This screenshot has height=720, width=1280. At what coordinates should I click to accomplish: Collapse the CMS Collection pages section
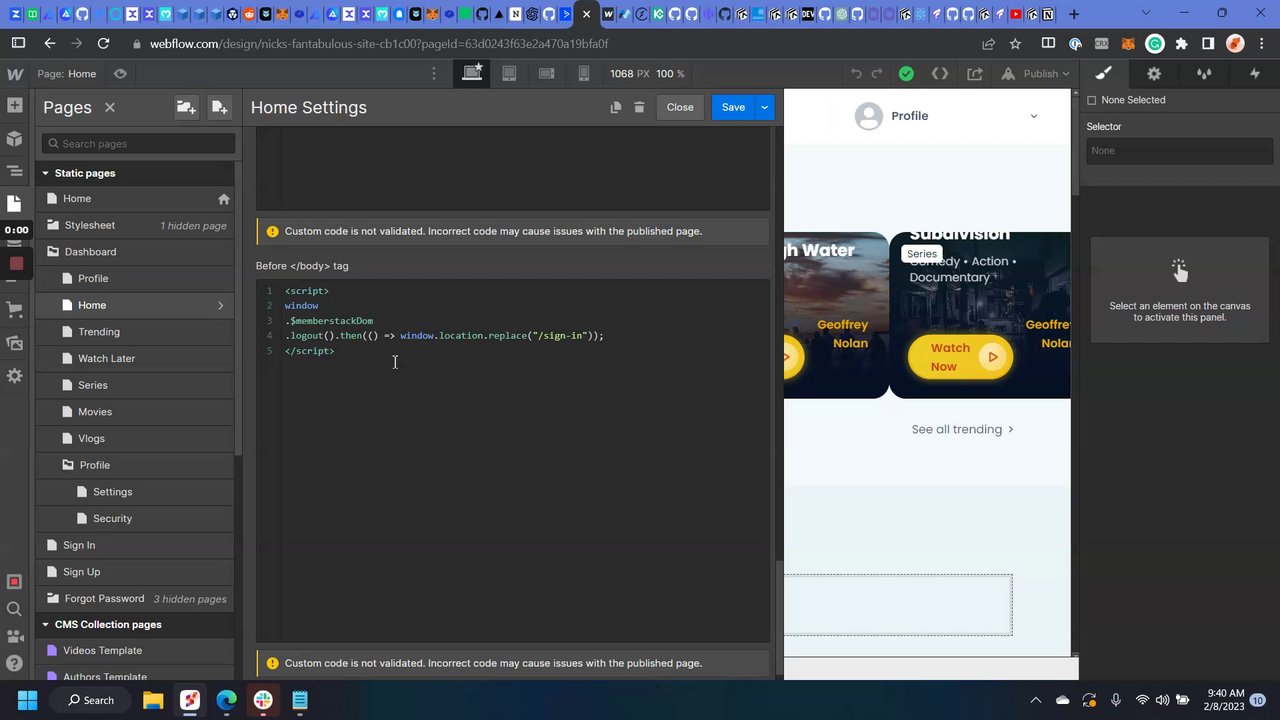[45, 624]
